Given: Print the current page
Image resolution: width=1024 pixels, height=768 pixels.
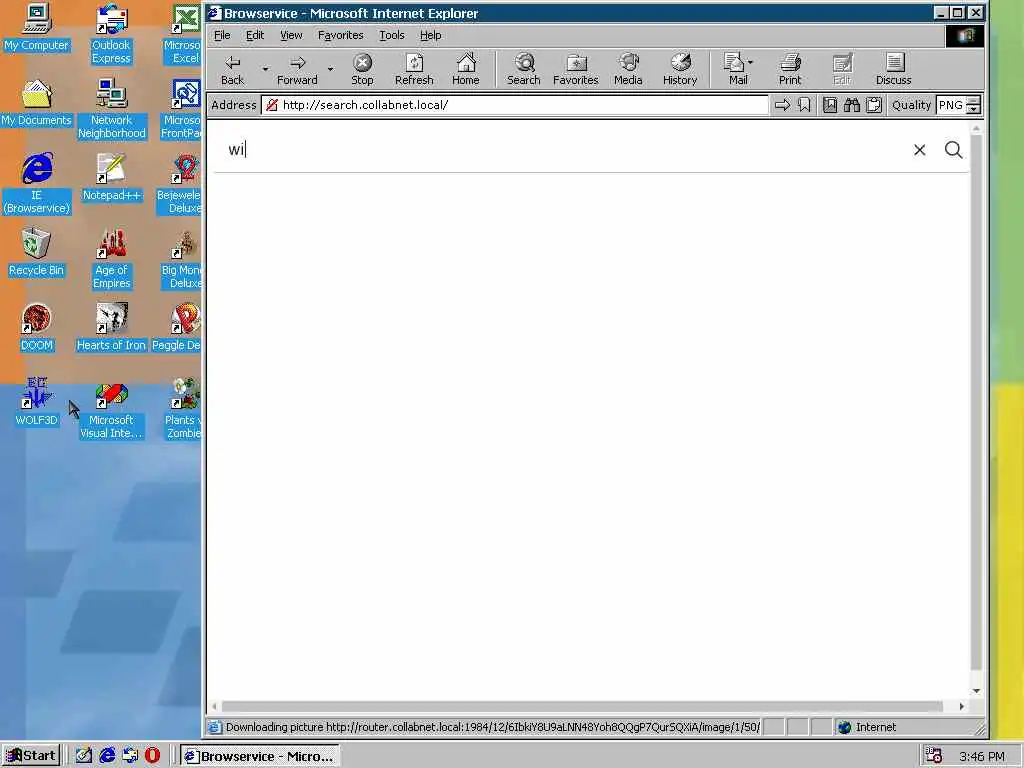Looking at the screenshot, I should tap(790, 69).
